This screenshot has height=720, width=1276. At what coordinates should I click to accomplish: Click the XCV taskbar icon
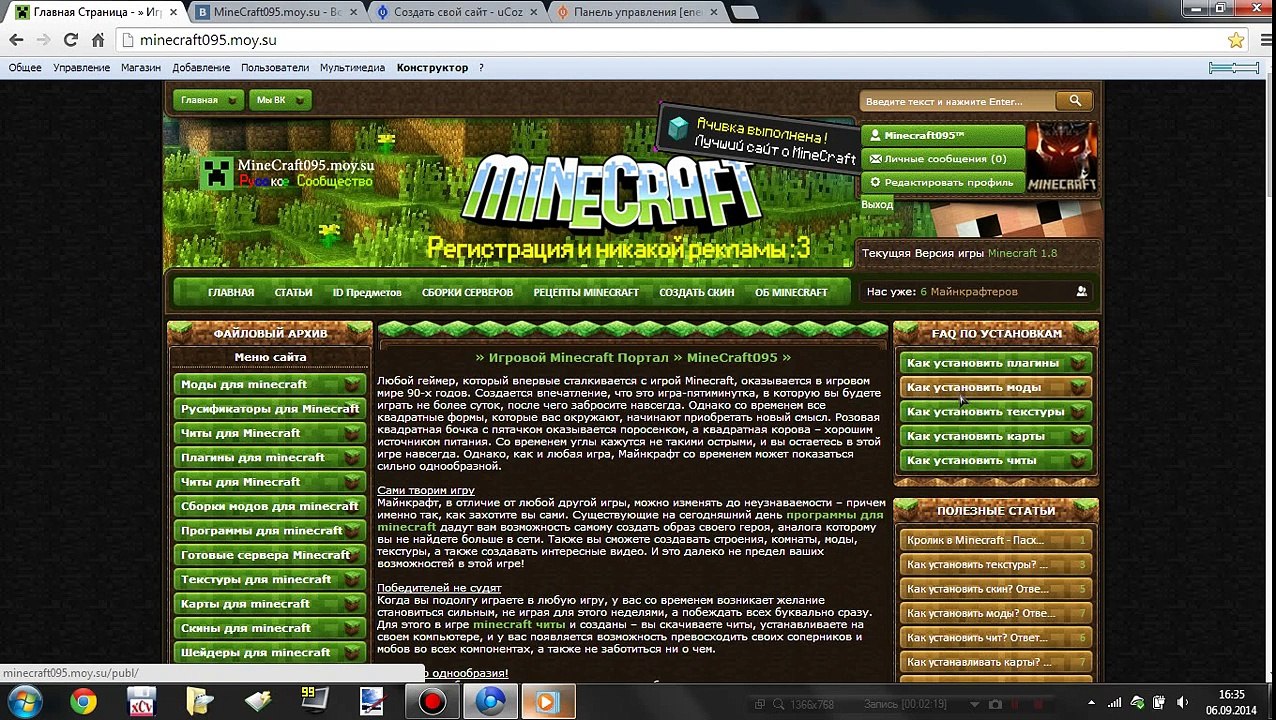[x=141, y=702]
